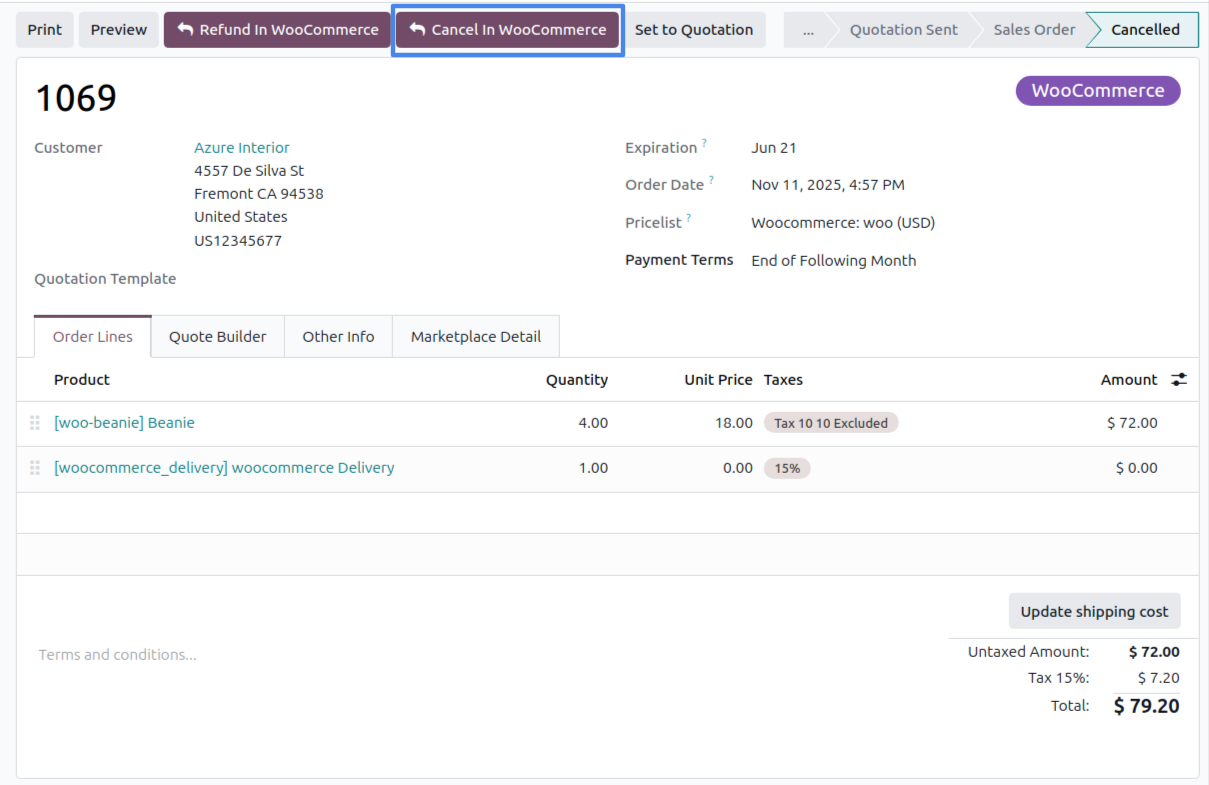The width and height of the screenshot is (1209, 785).
Task: Click the Taxes column header
Action: coord(783,380)
